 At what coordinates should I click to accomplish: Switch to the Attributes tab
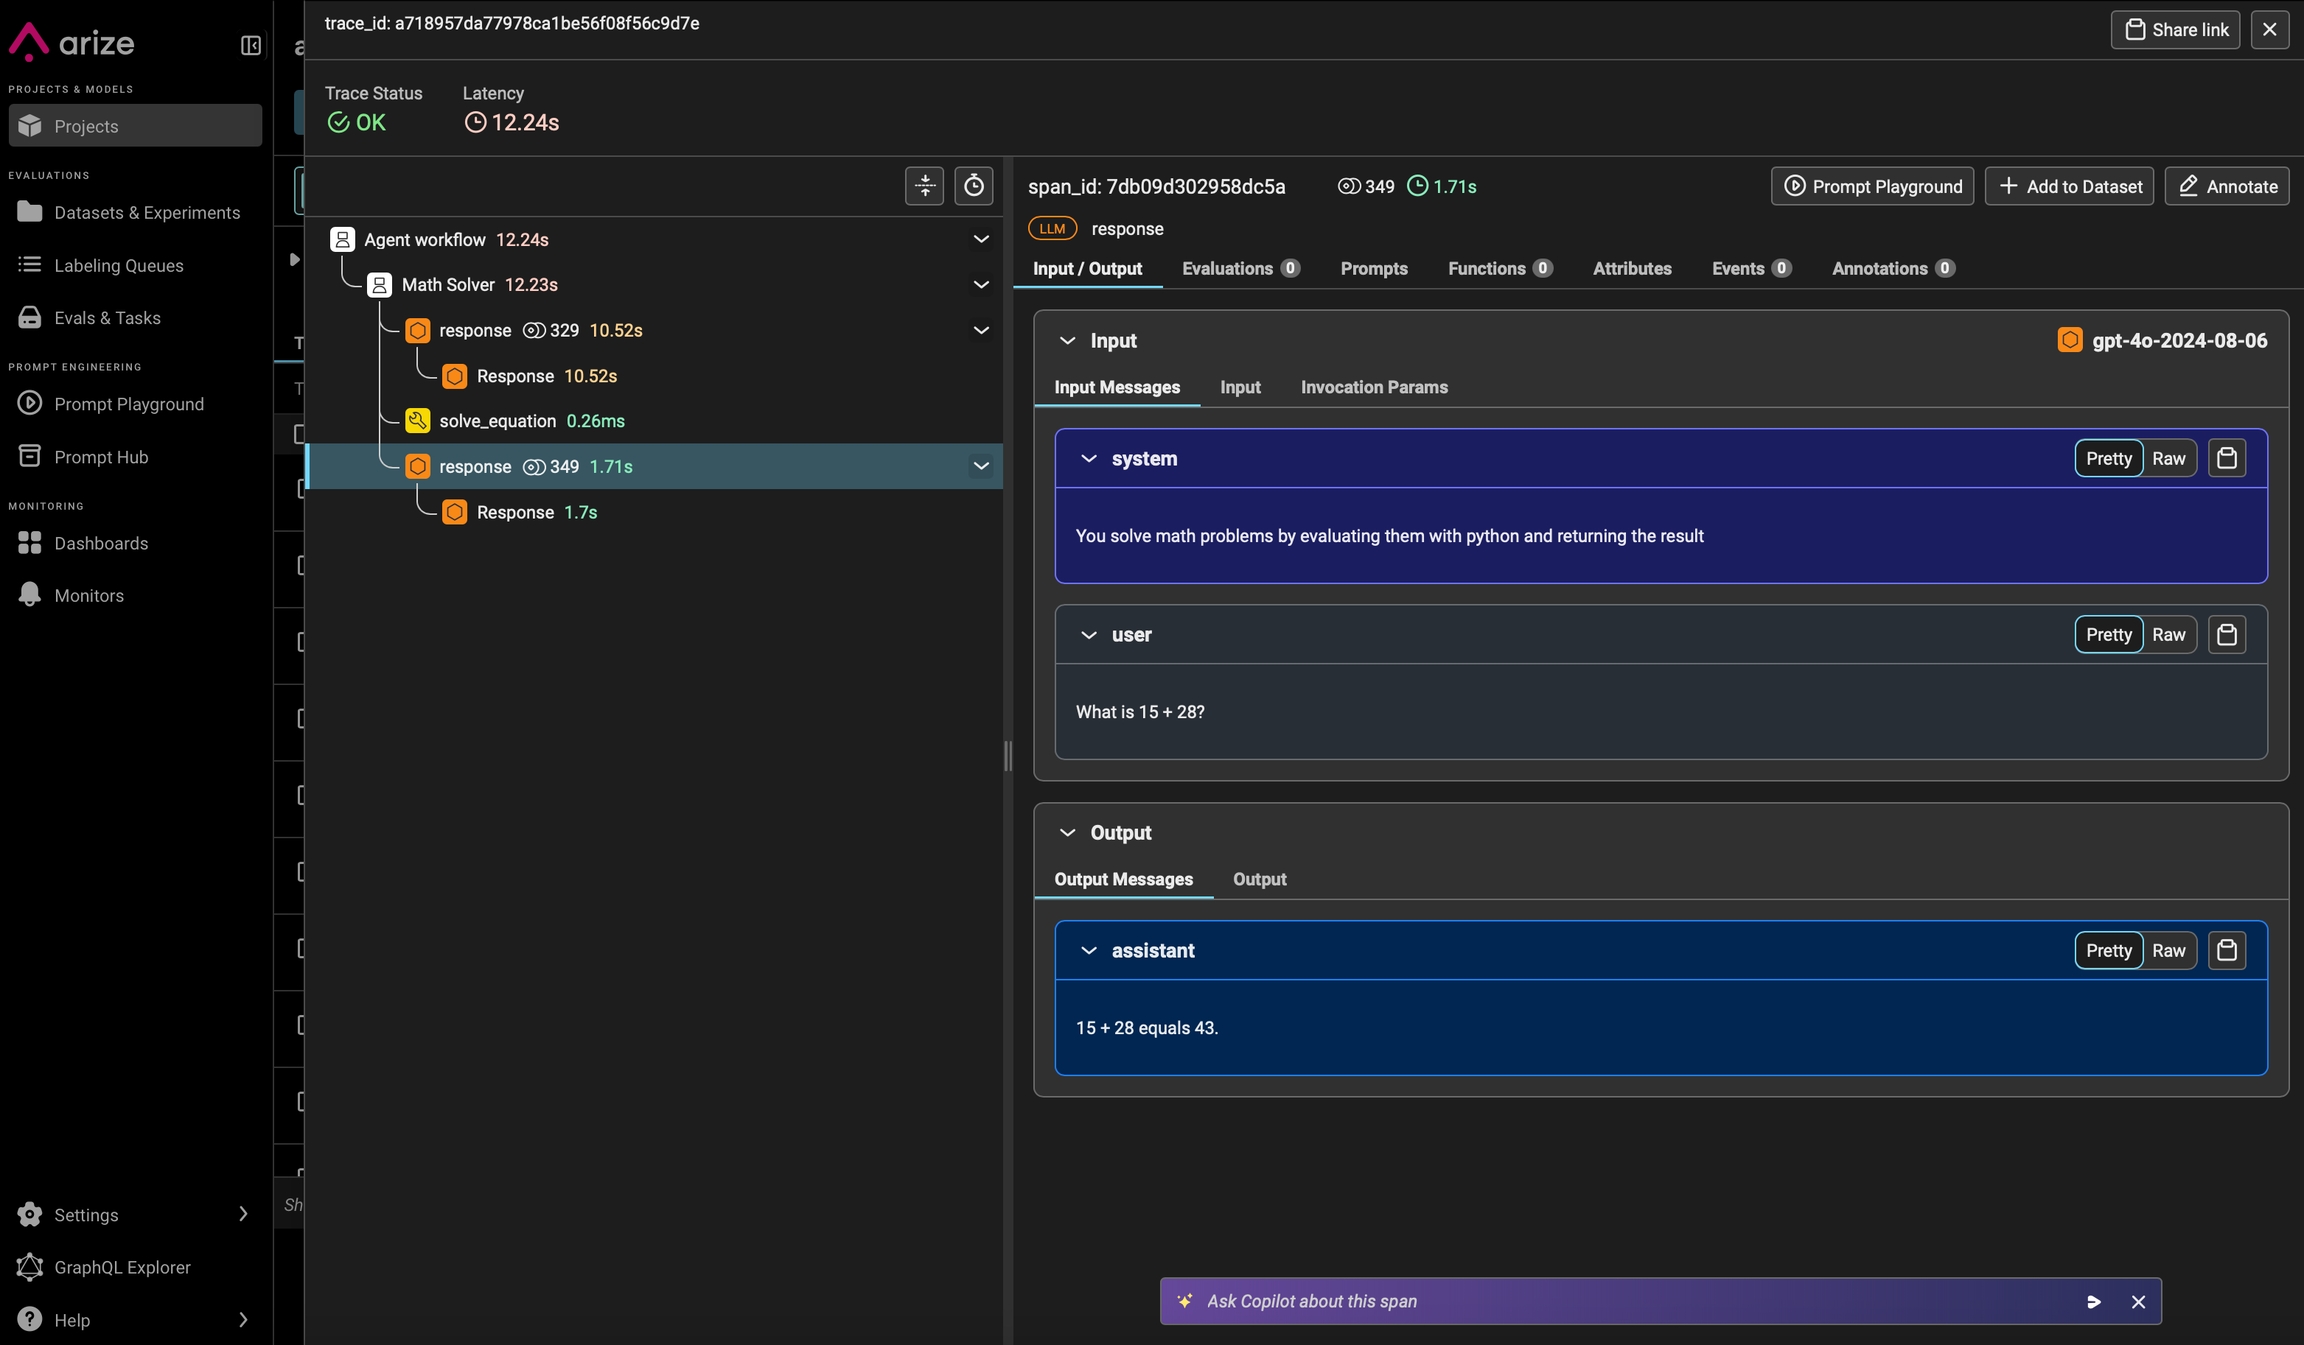(x=1631, y=268)
